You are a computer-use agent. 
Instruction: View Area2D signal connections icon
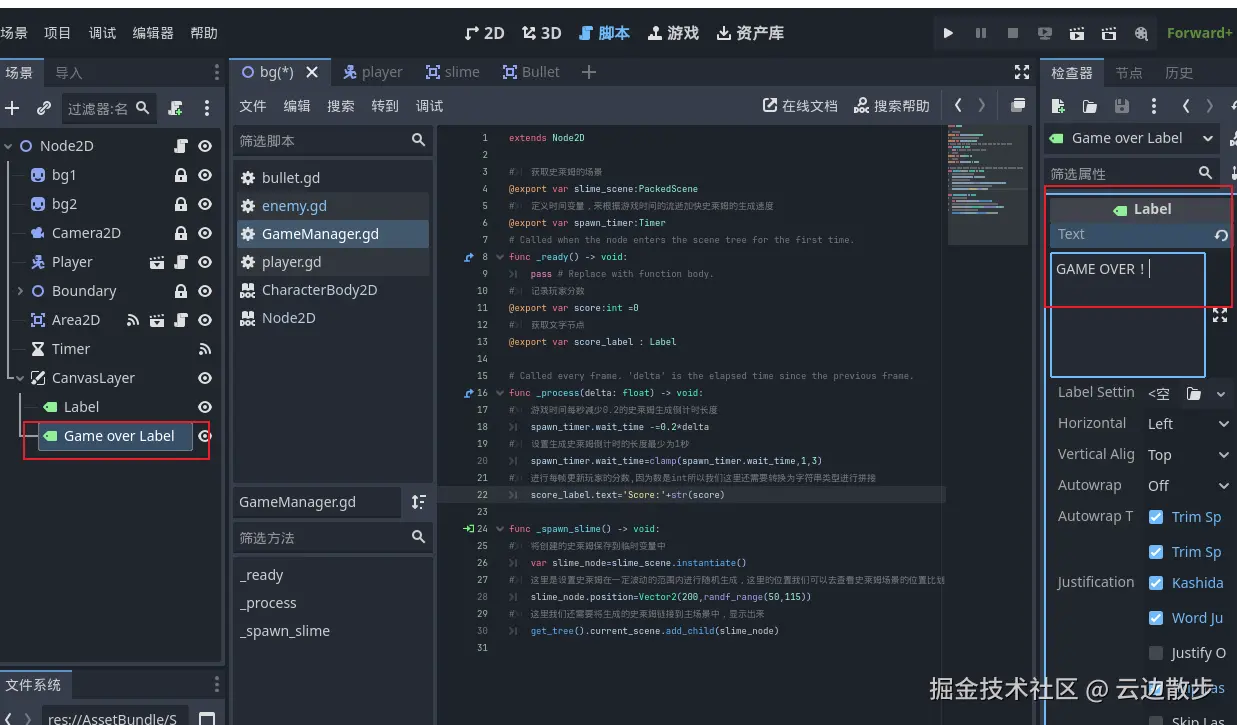[133, 320]
